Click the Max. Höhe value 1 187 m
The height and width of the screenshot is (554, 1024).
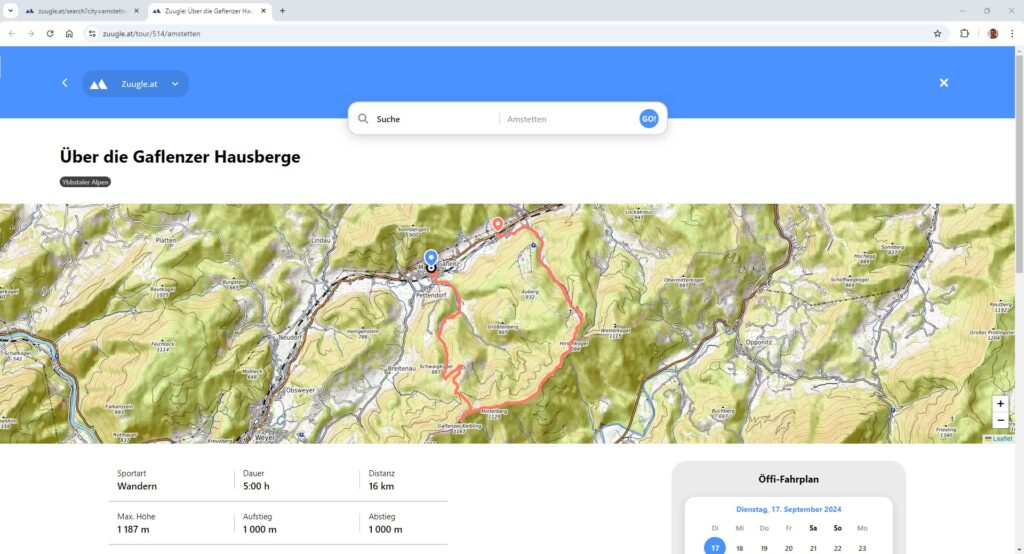click(133, 529)
